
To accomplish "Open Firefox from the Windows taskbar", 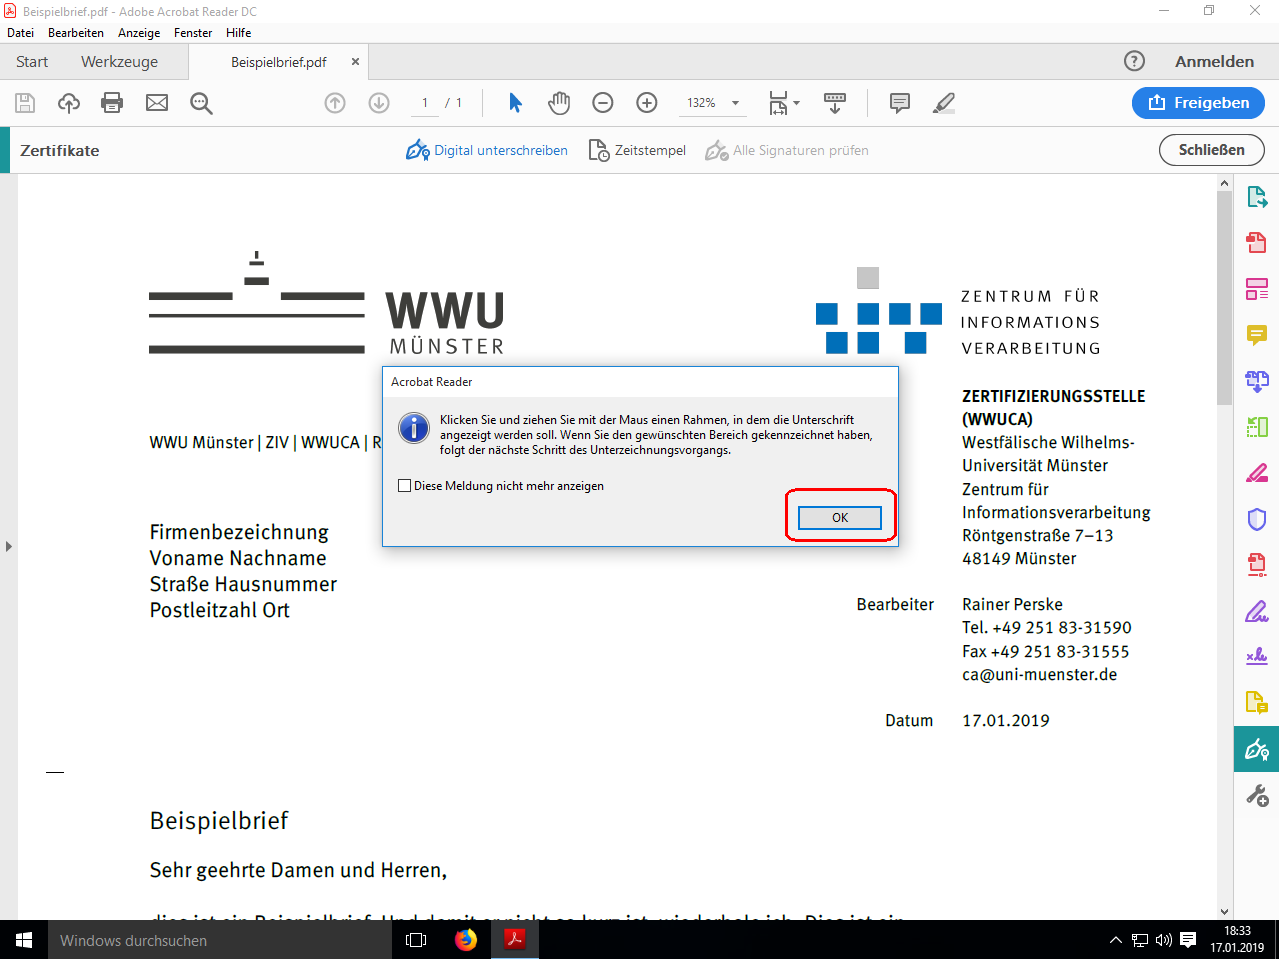I will pos(466,940).
